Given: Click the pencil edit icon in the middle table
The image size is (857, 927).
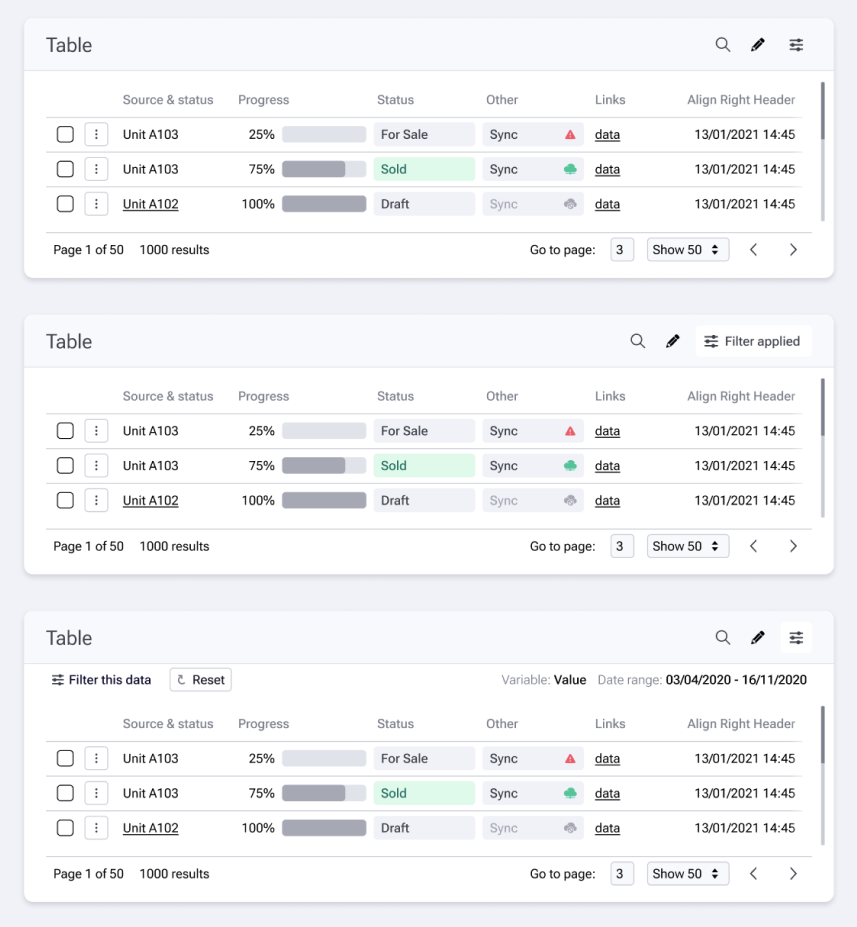Looking at the screenshot, I should click(x=673, y=341).
